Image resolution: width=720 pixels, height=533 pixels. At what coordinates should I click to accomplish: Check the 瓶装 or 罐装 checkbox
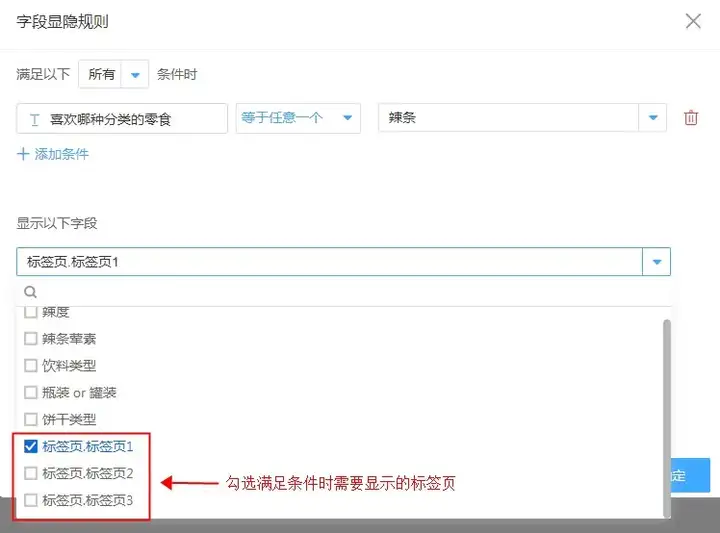pos(30,393)
